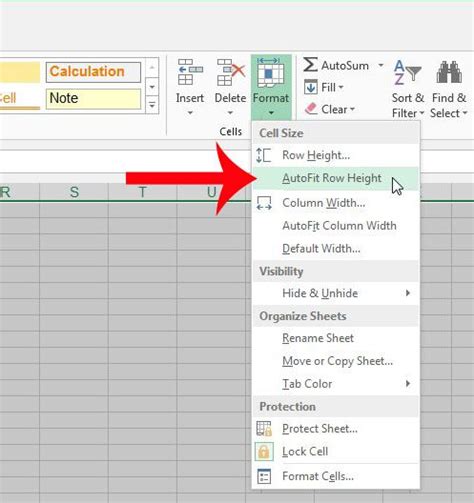Open Format Cells... from the menu
This screenshot has height=503, width=474.
335,476
